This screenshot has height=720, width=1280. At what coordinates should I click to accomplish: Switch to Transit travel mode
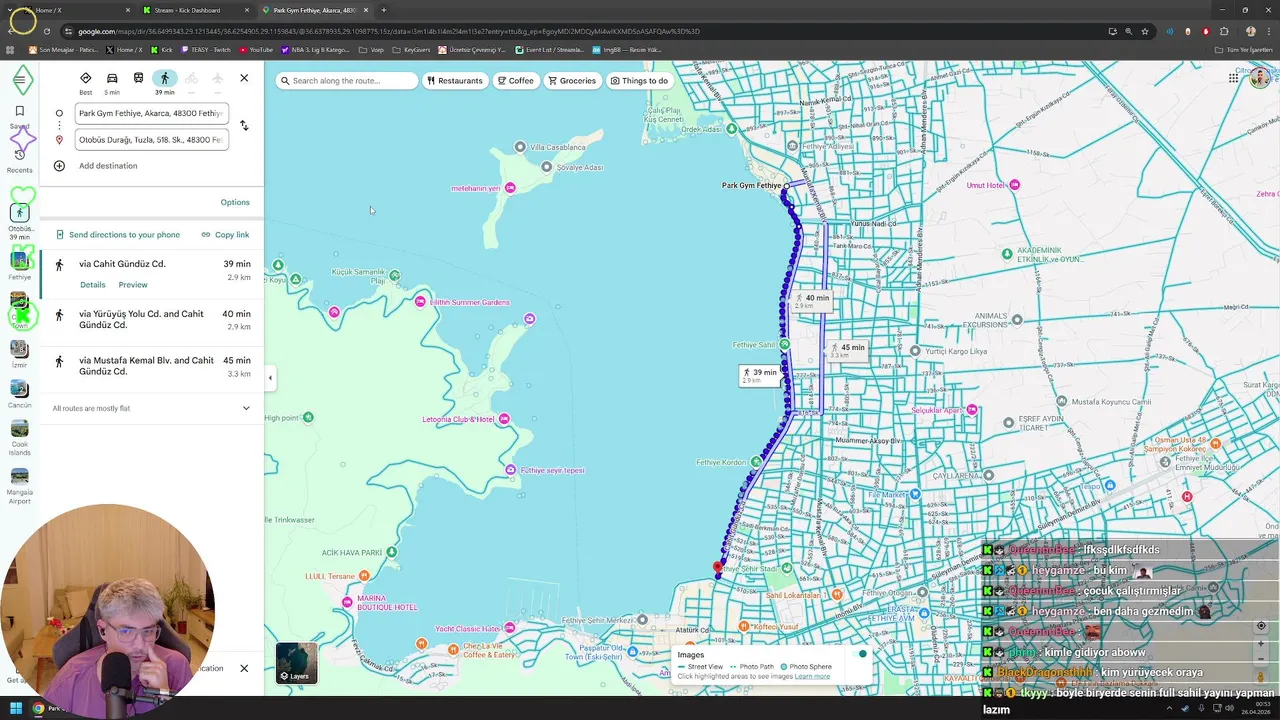click(138, 78)
